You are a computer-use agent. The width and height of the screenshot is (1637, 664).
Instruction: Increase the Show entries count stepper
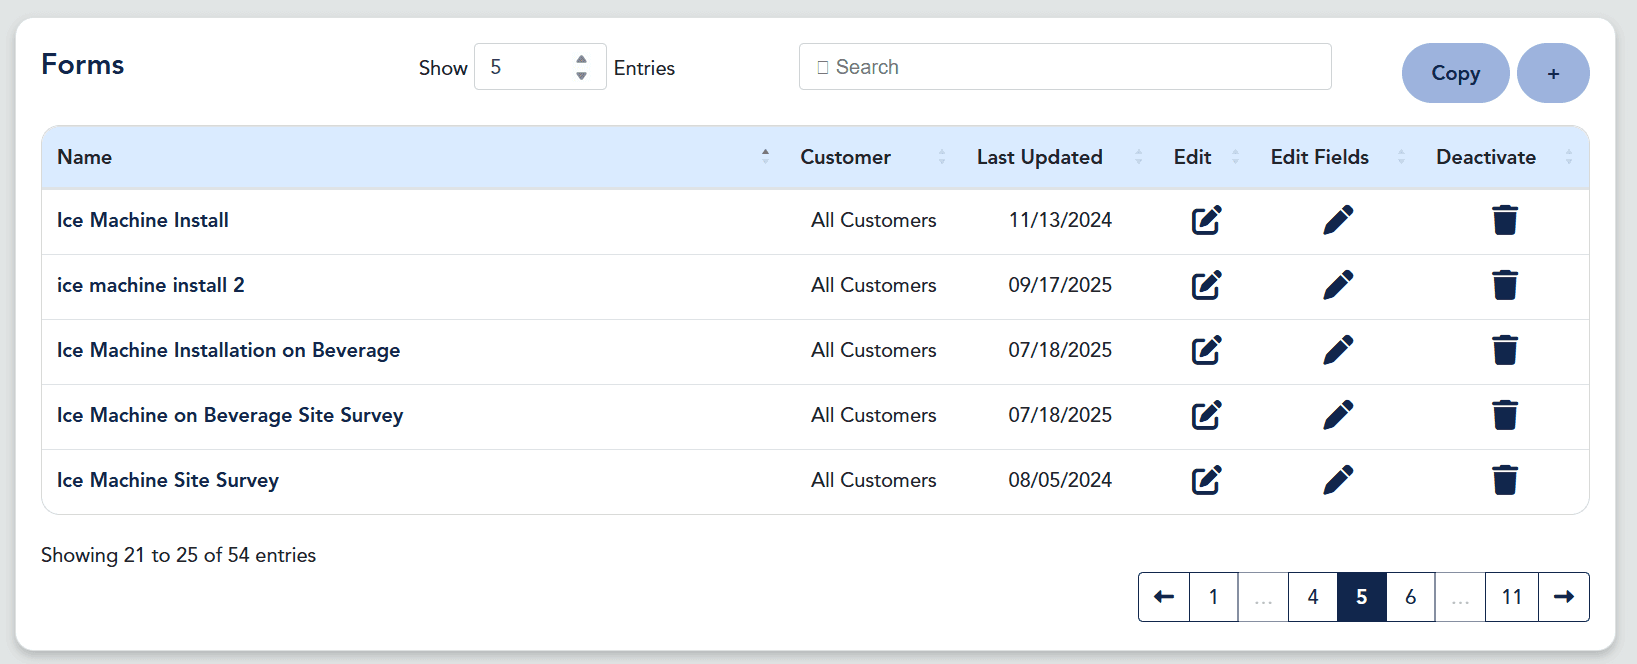(581, 59)
